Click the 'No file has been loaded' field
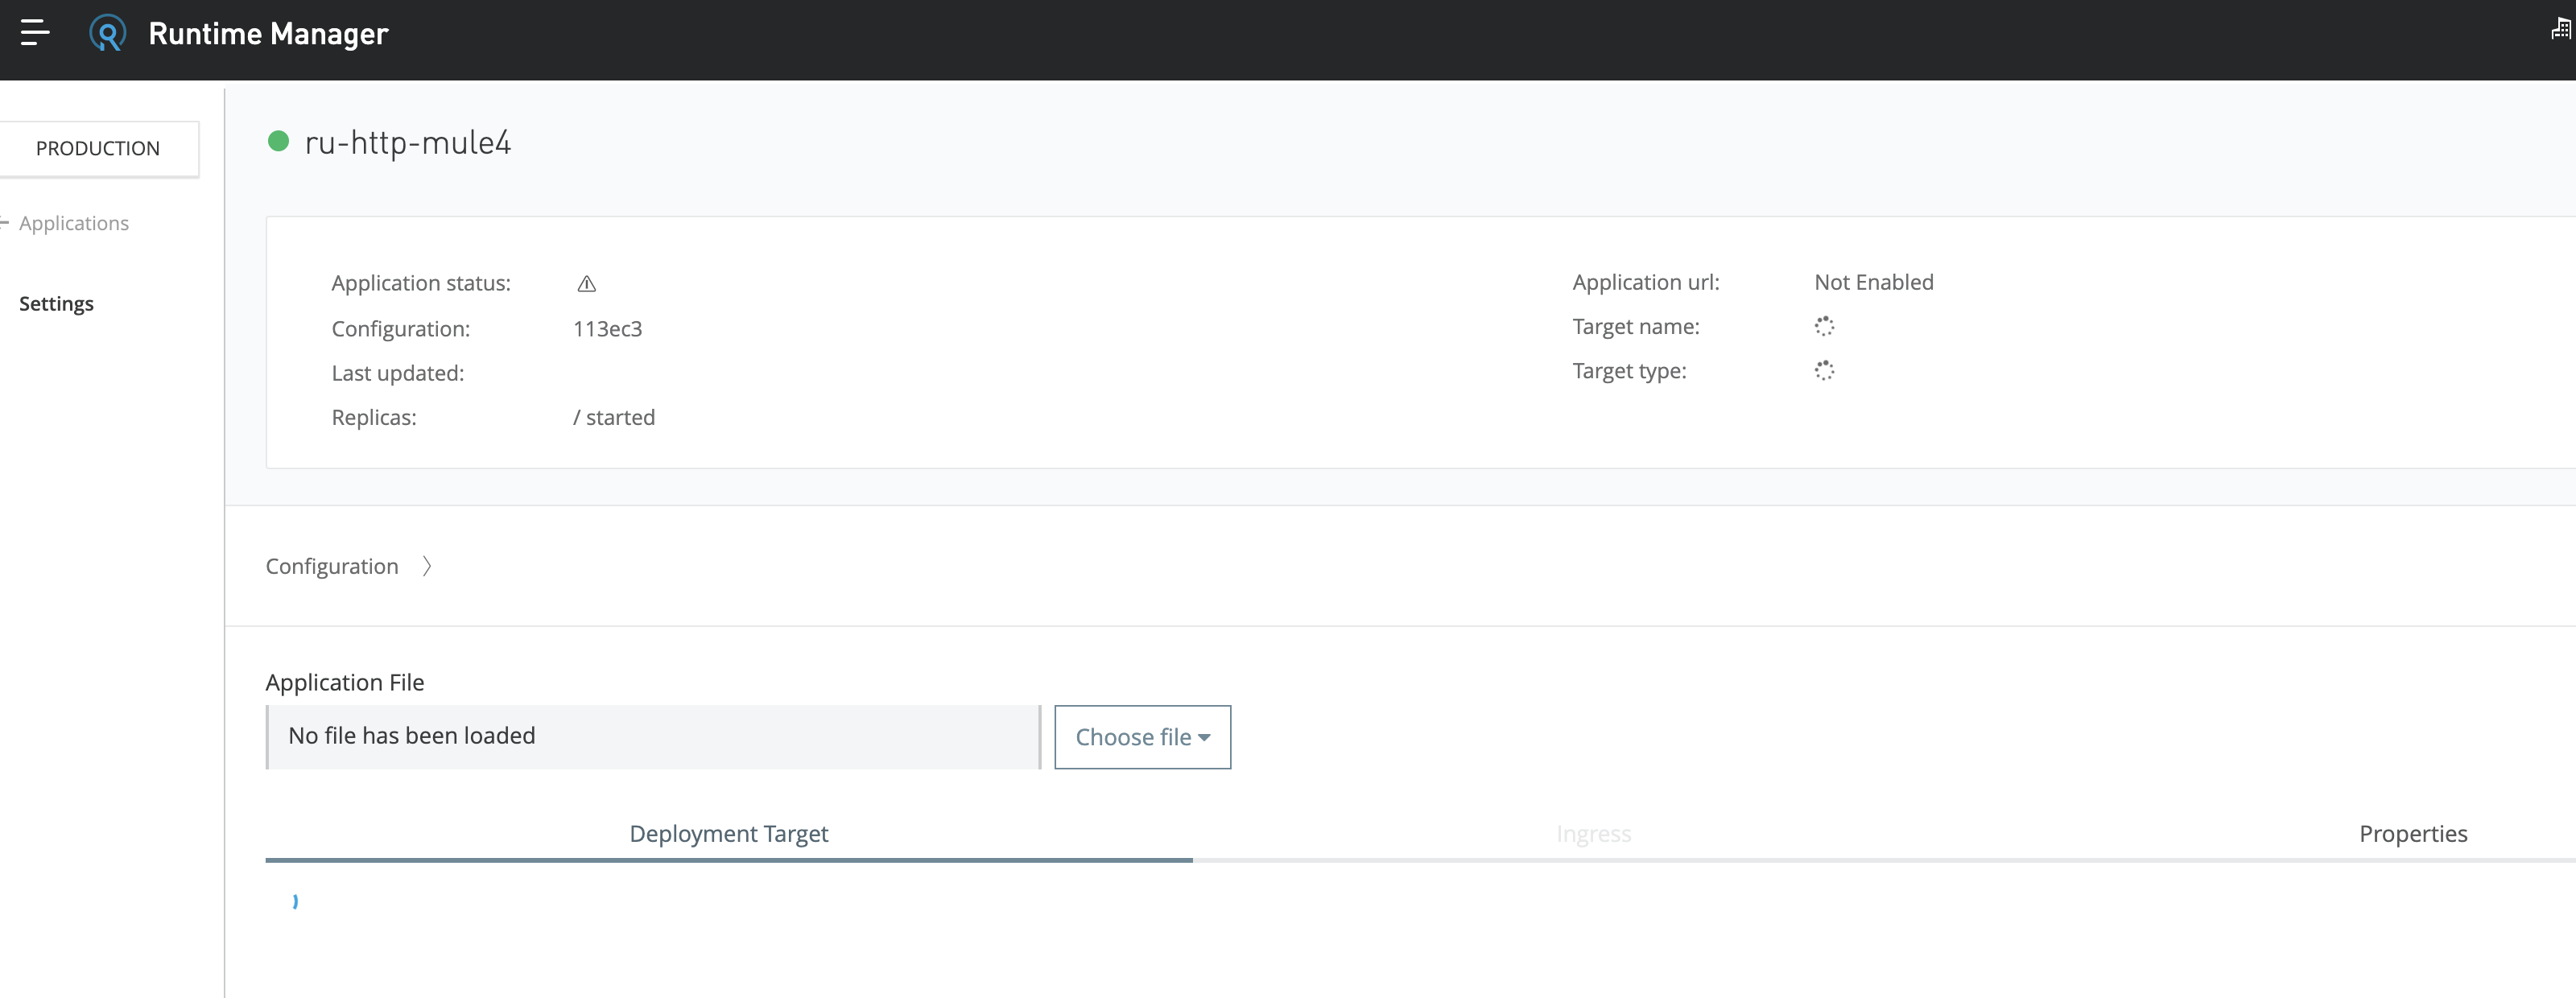 click(x=653, y=737)
